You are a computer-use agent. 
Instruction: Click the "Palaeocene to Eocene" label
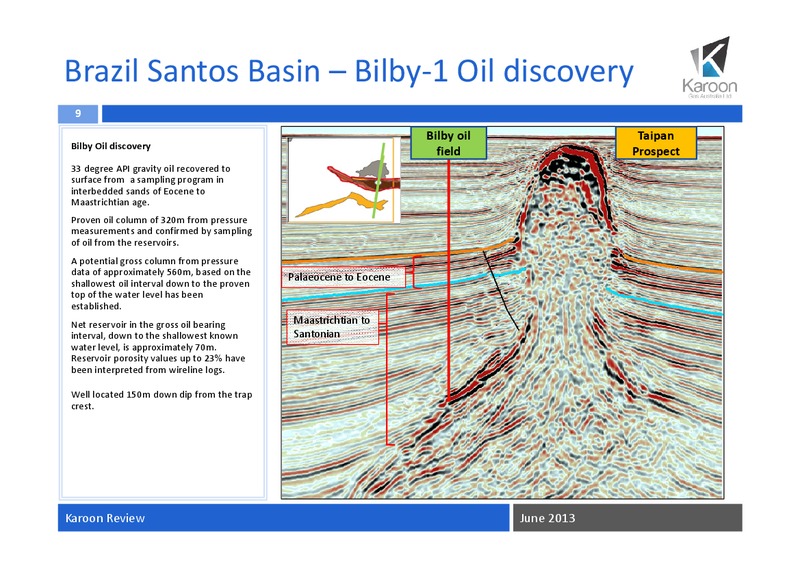(343, 277)
